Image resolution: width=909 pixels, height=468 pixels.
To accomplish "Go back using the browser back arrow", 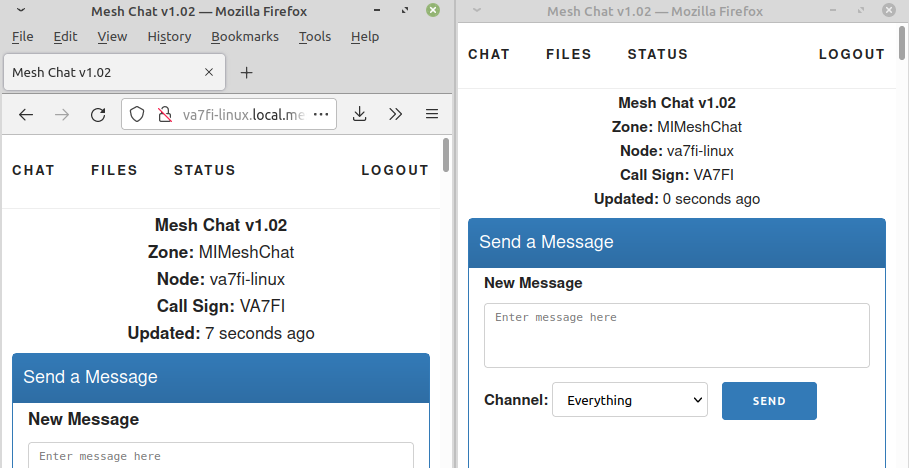I will point(26,114).
